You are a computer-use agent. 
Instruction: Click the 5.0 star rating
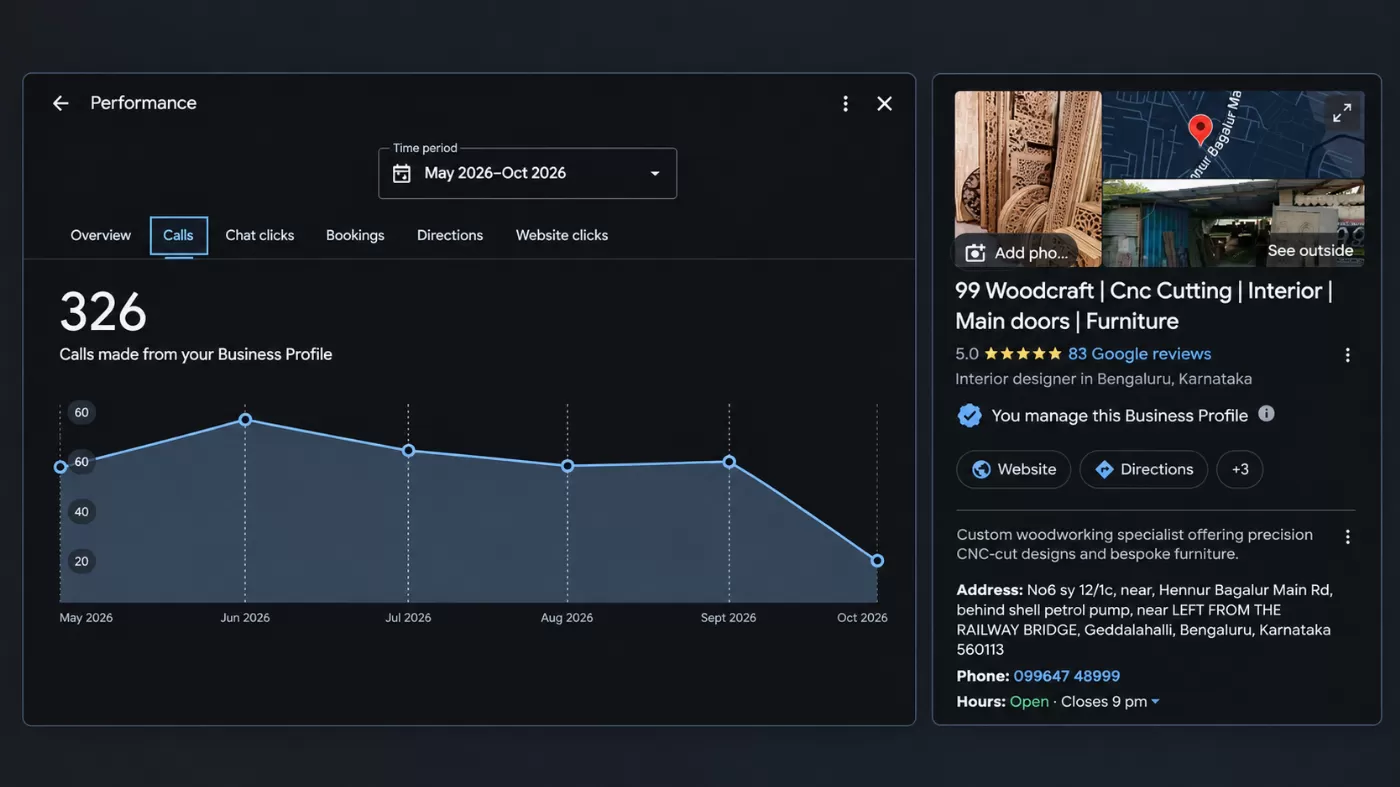pos(1008,354)
